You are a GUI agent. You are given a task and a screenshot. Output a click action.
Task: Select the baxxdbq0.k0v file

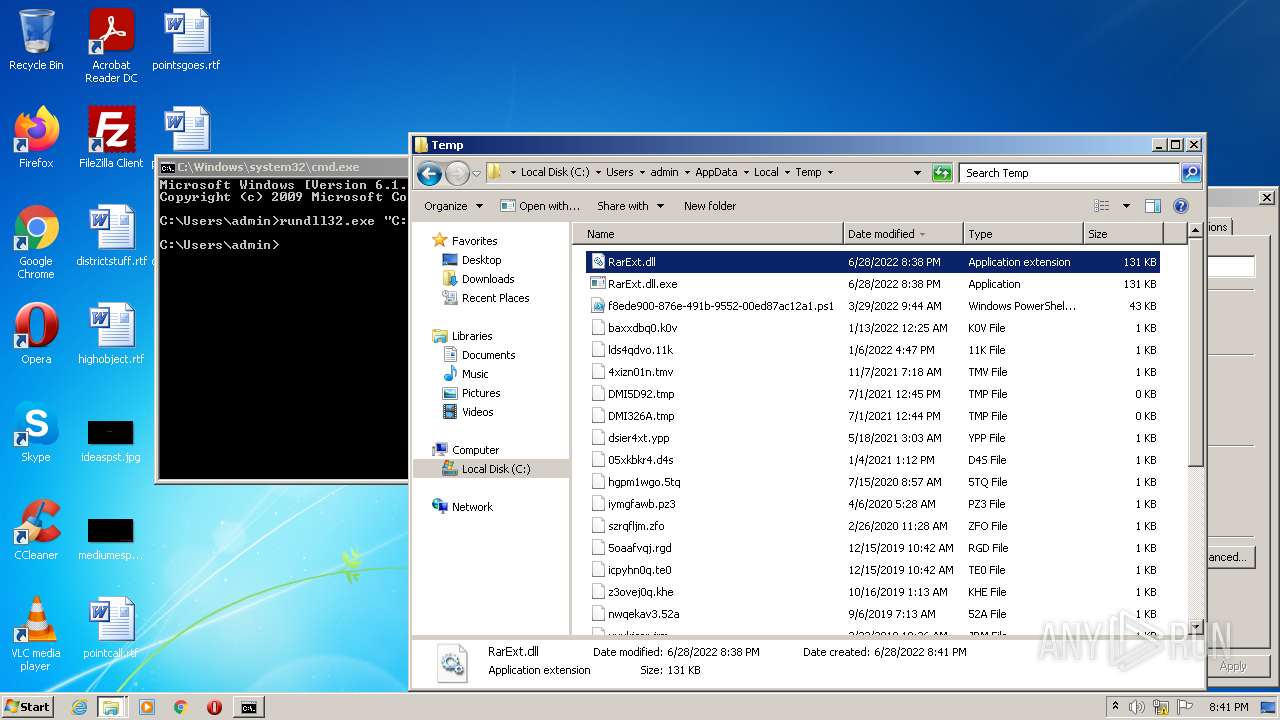click(873, 328)
